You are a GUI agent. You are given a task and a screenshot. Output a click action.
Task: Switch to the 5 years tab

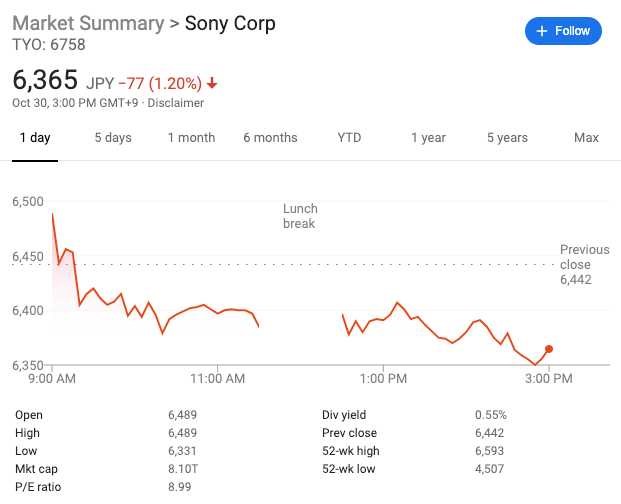(507, 138)
